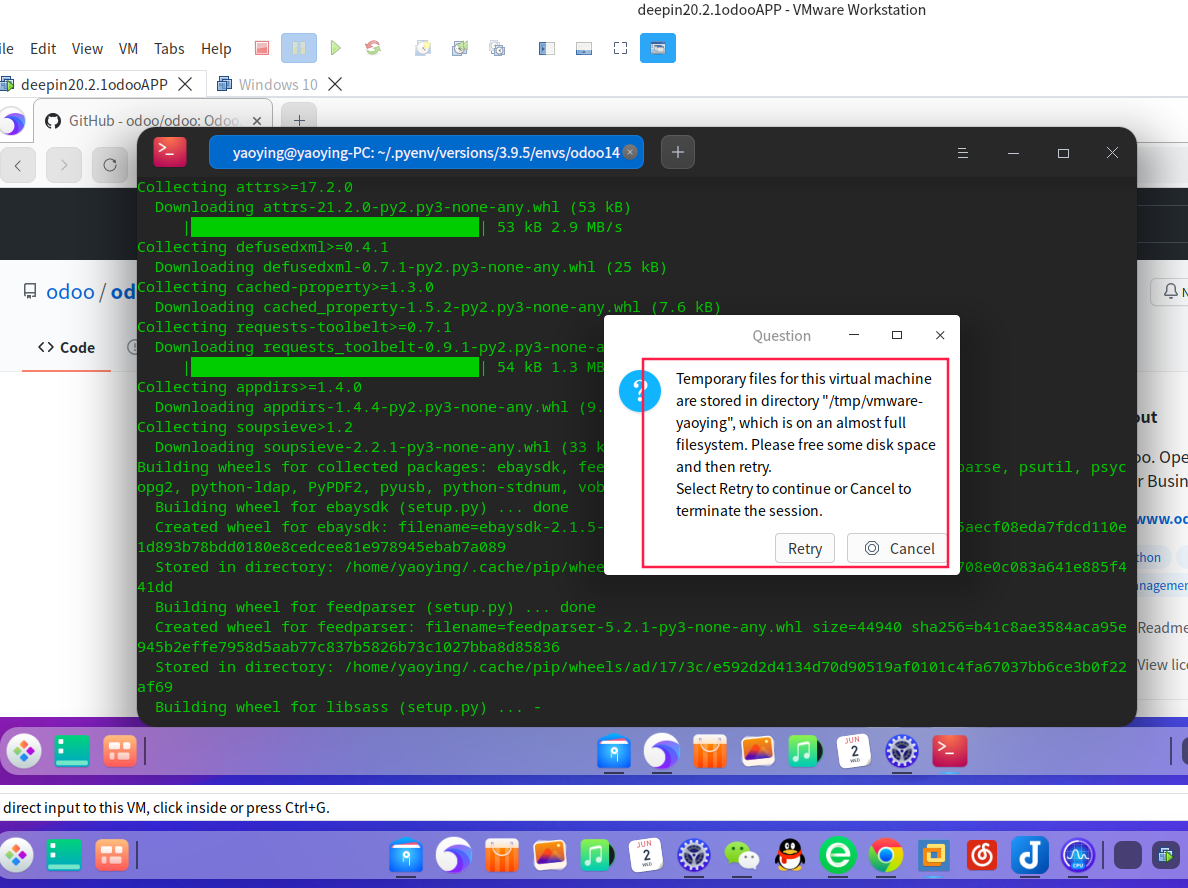Pause the virtual machine from the toolbar
The image size is (1188, 888).
click(x=299, y=48)
